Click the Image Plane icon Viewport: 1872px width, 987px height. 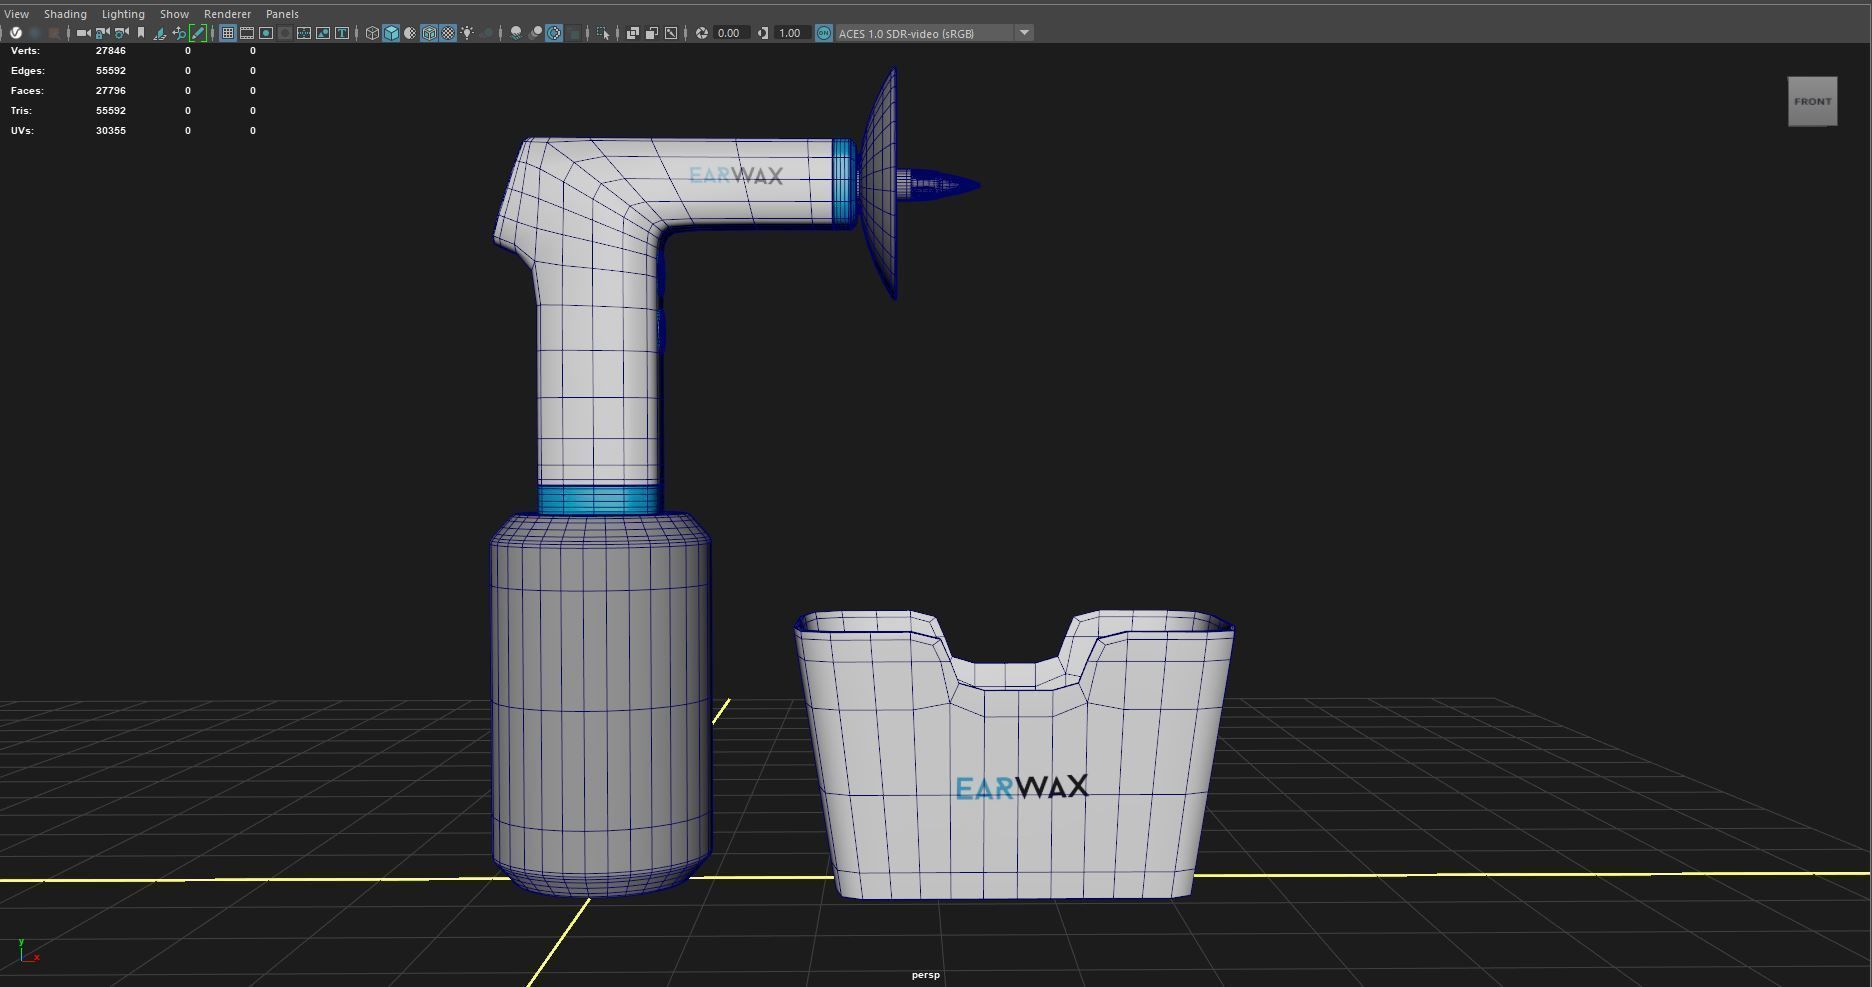point(160,33)
